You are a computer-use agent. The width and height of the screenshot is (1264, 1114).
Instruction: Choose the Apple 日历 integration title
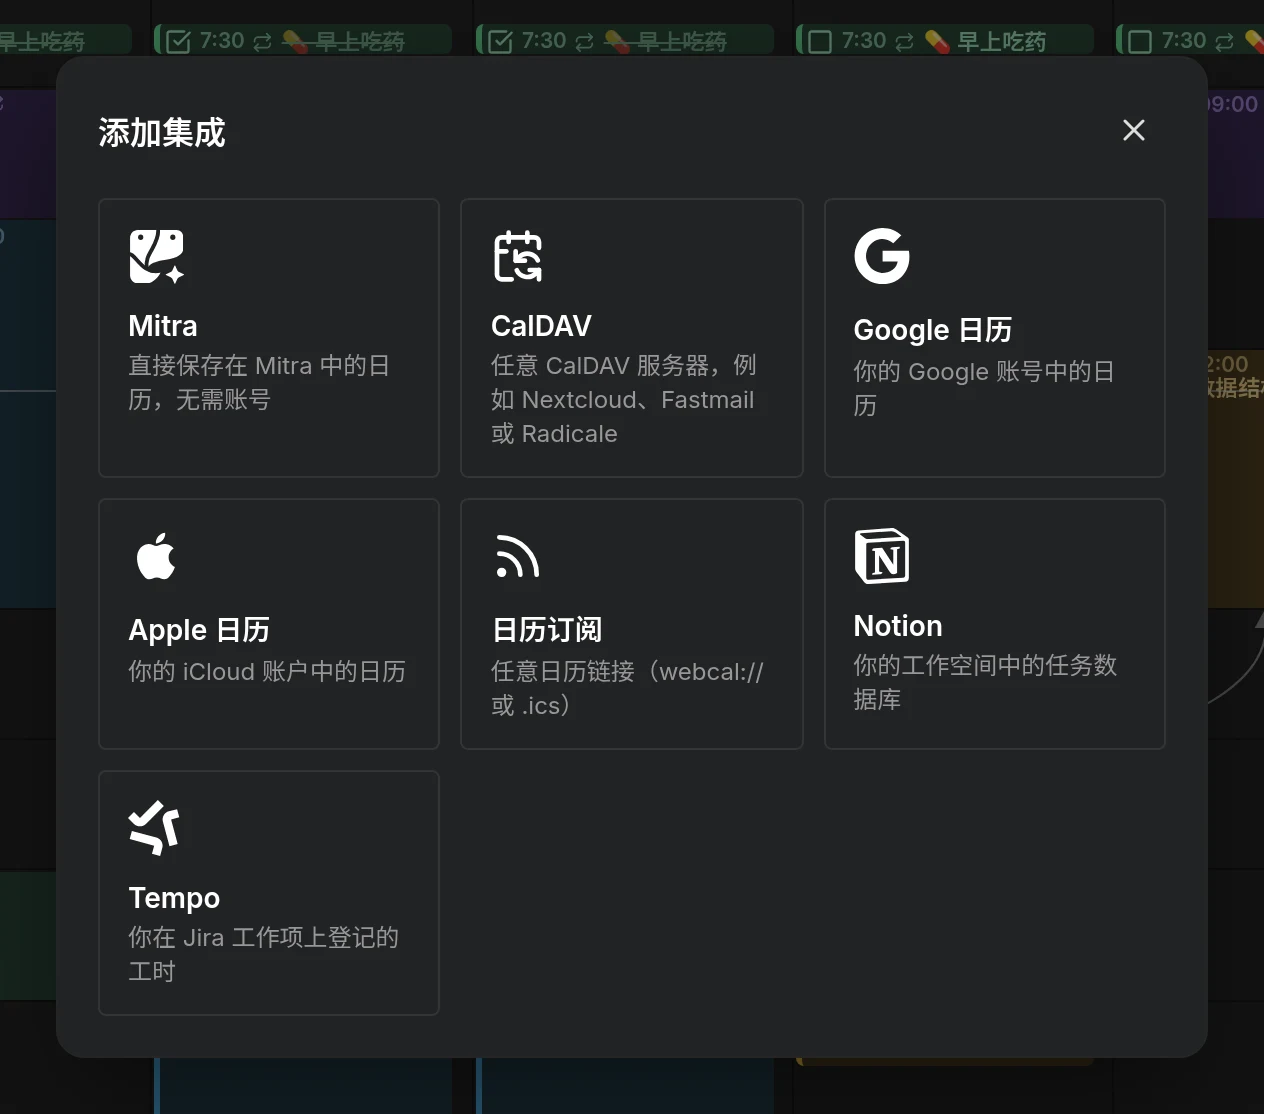[199, 630]
